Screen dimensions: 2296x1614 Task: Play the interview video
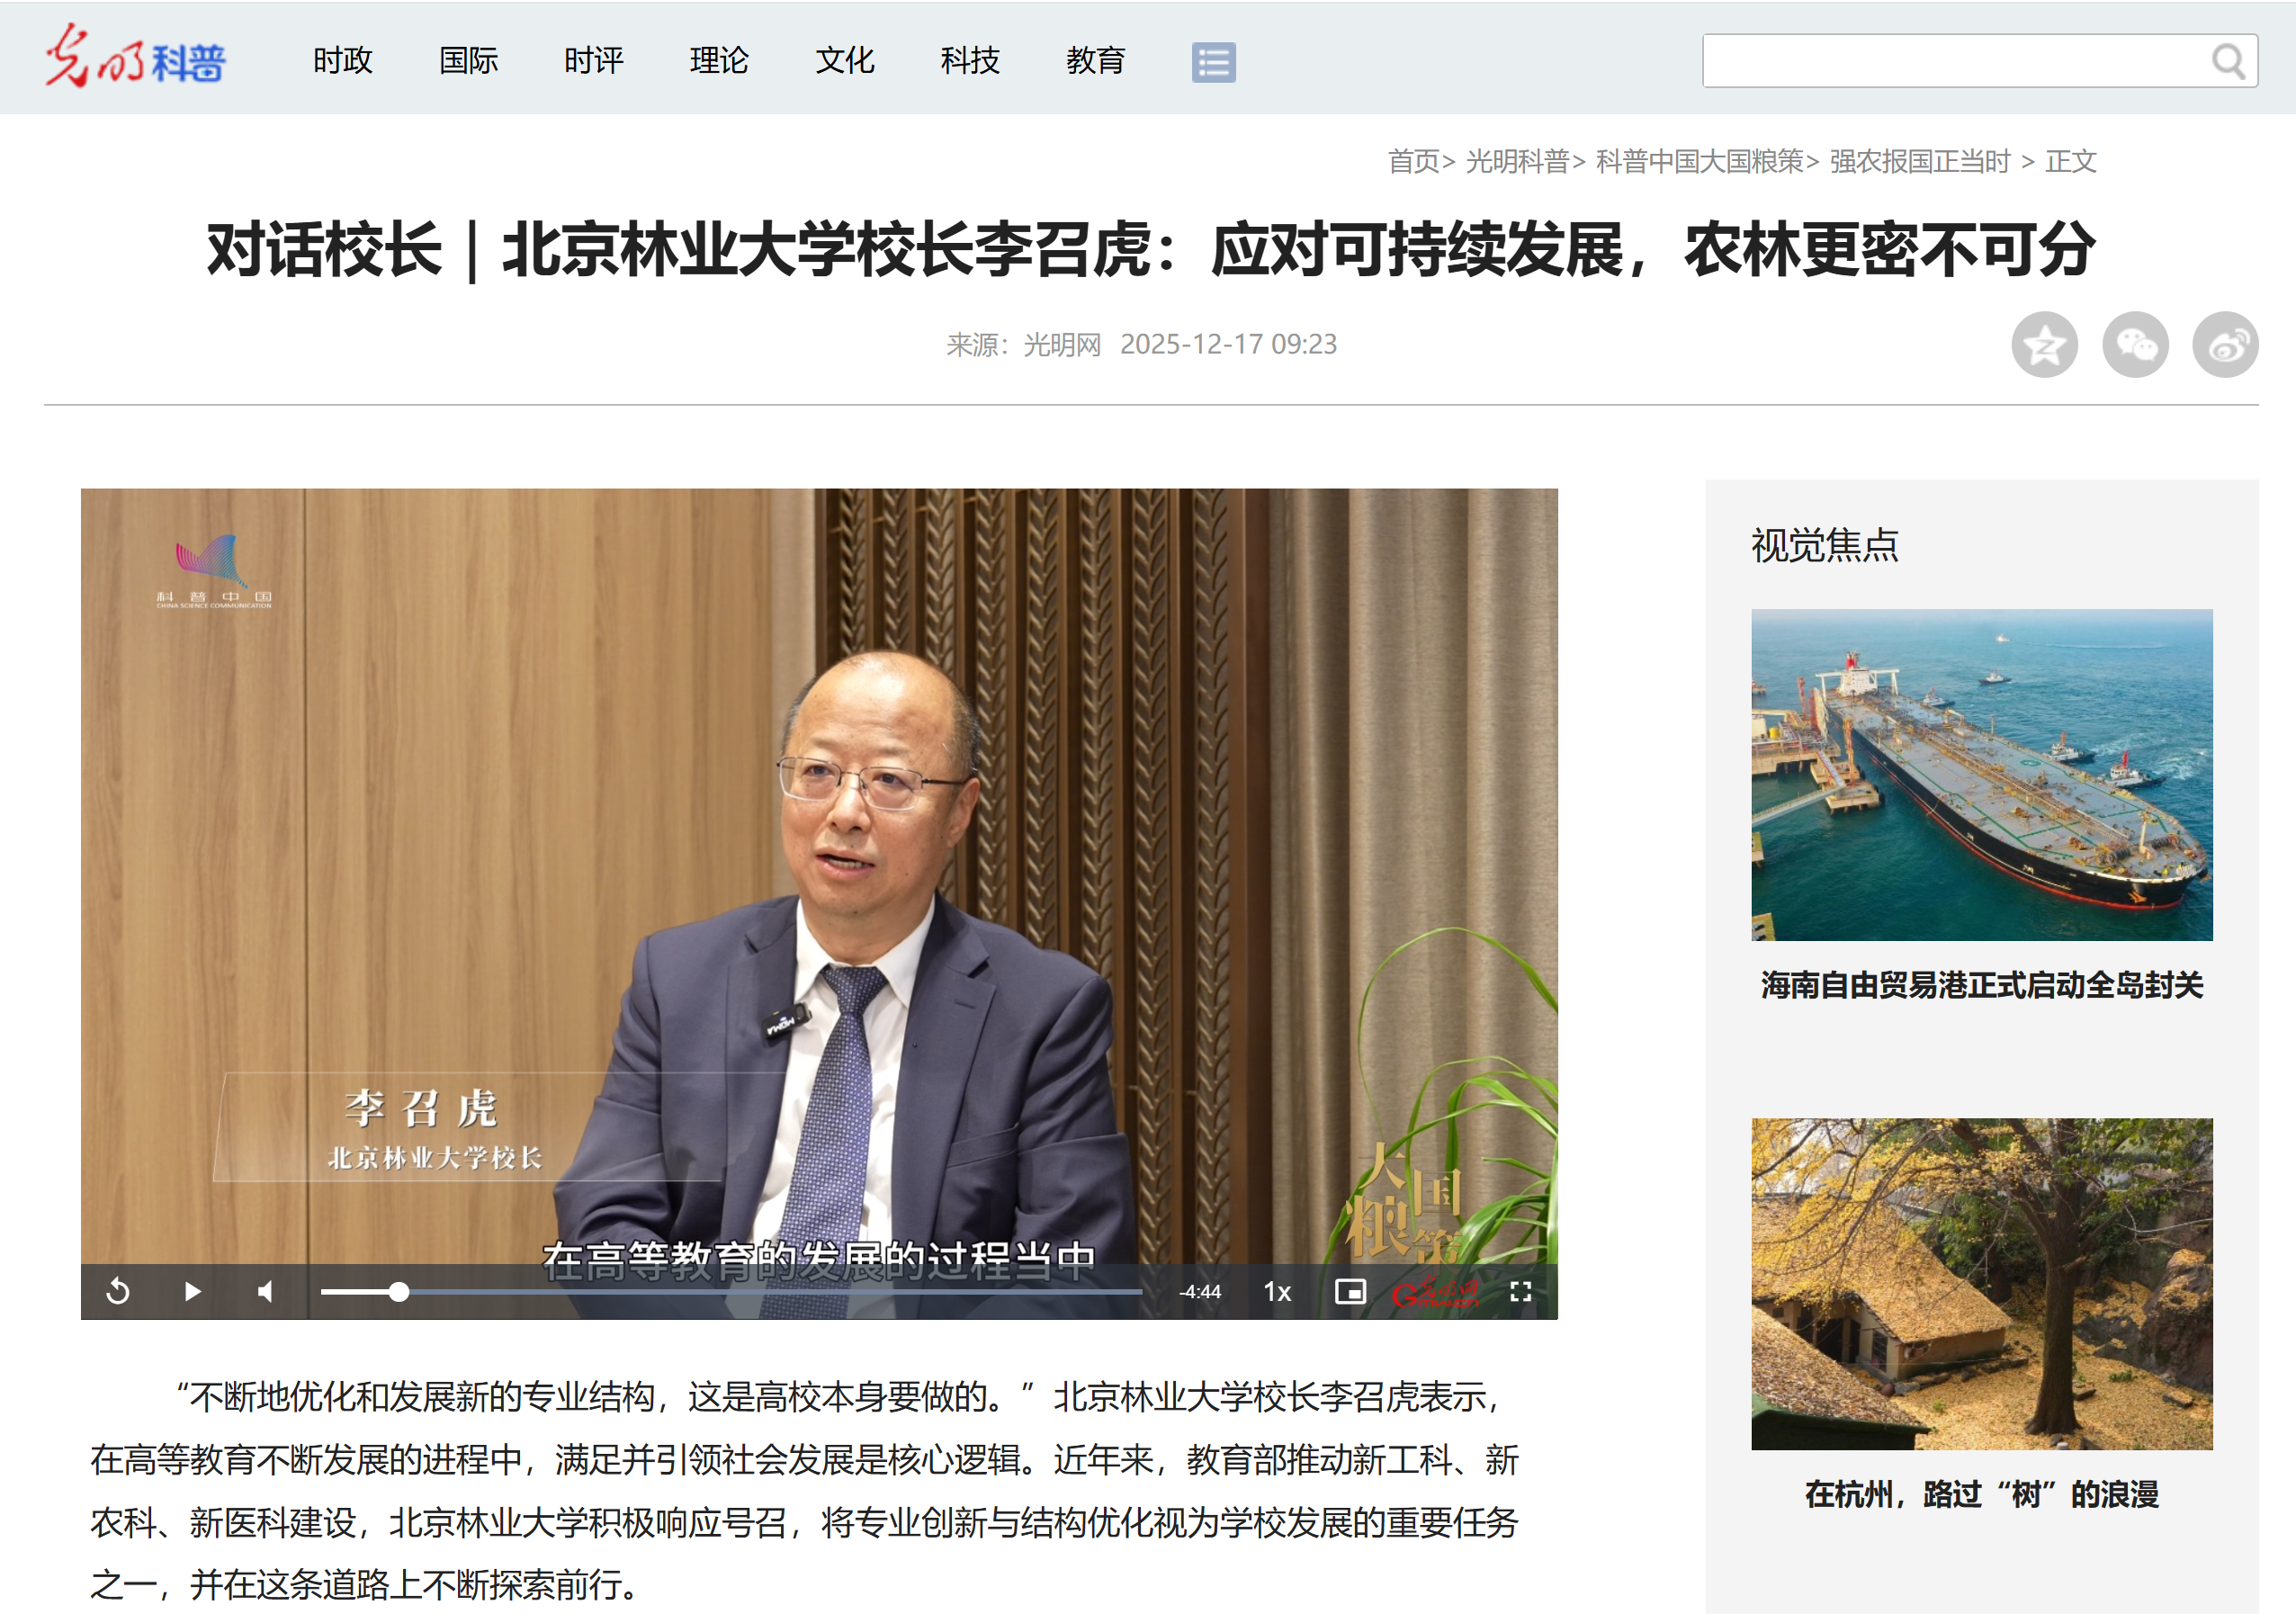coord(192,1291)
